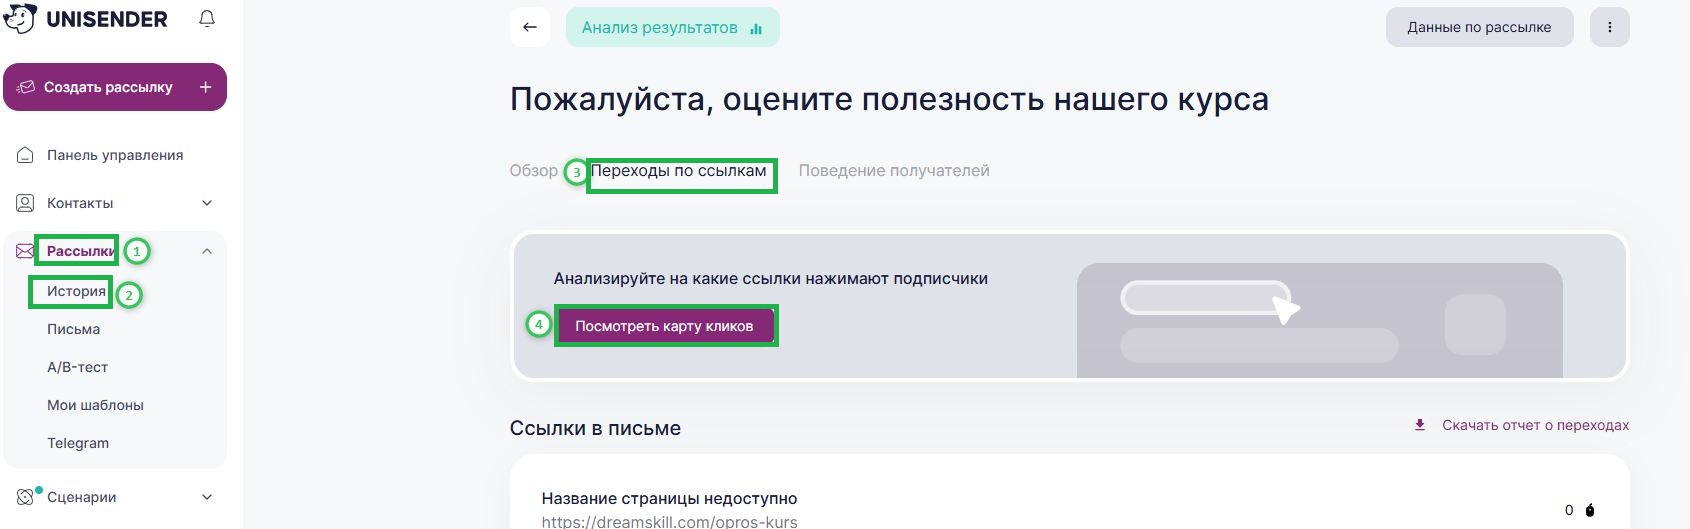Expand the Сценарии chevron

coord(207,497)
